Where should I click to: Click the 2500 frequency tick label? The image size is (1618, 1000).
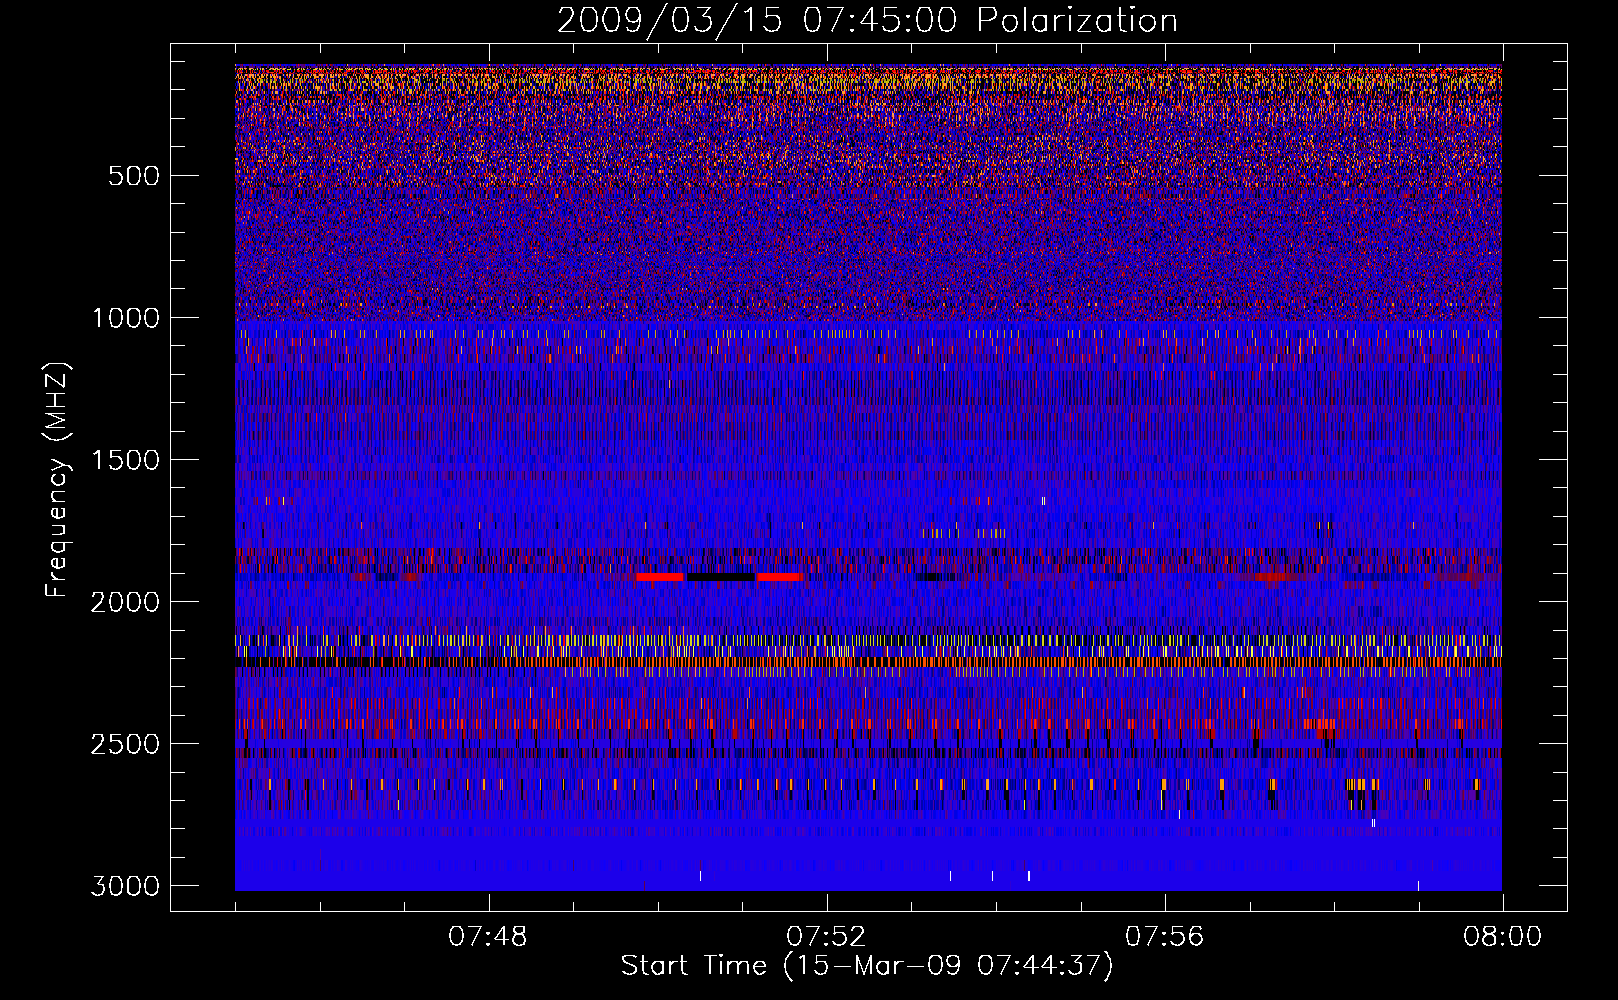[x=125, y=744]
